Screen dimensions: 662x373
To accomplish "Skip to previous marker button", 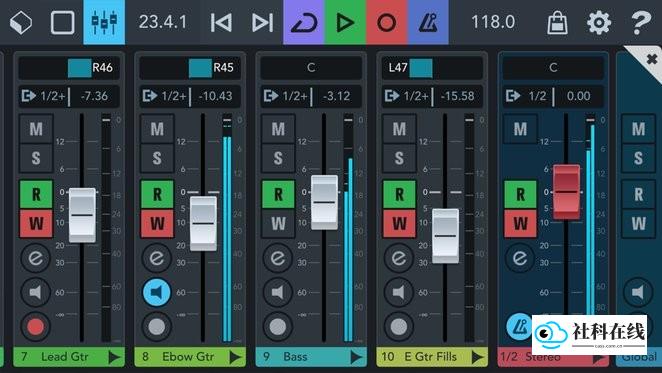I will [x=221, y=22].
